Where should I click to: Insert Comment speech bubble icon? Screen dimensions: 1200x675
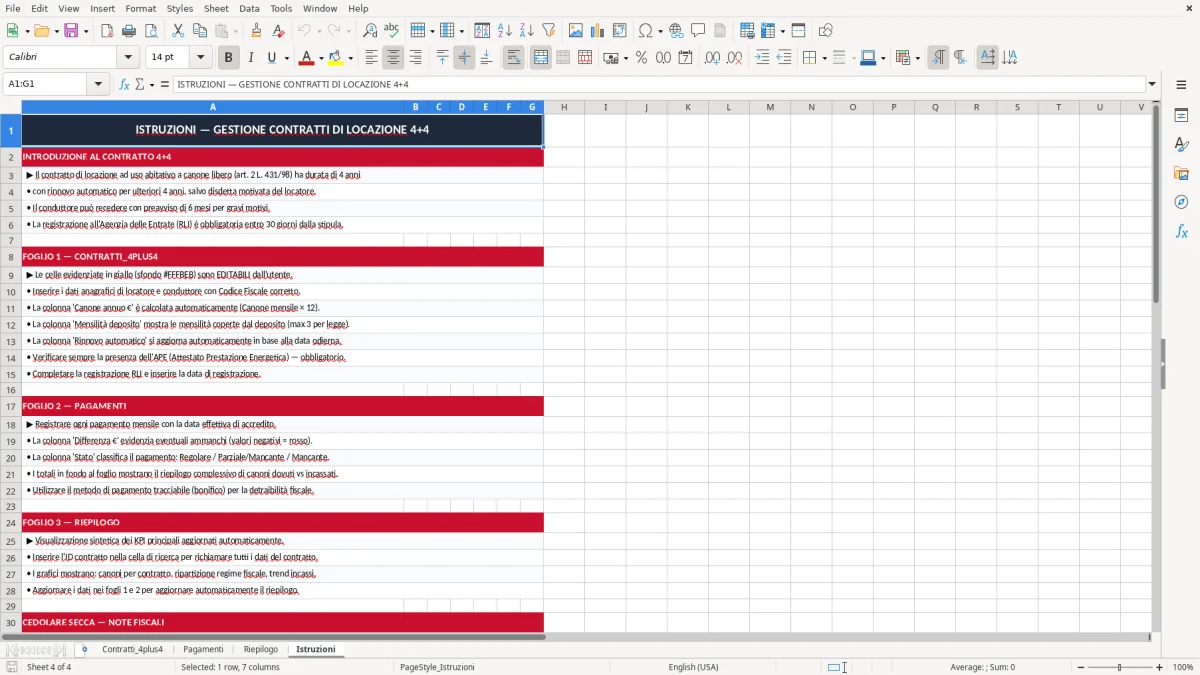698,31
